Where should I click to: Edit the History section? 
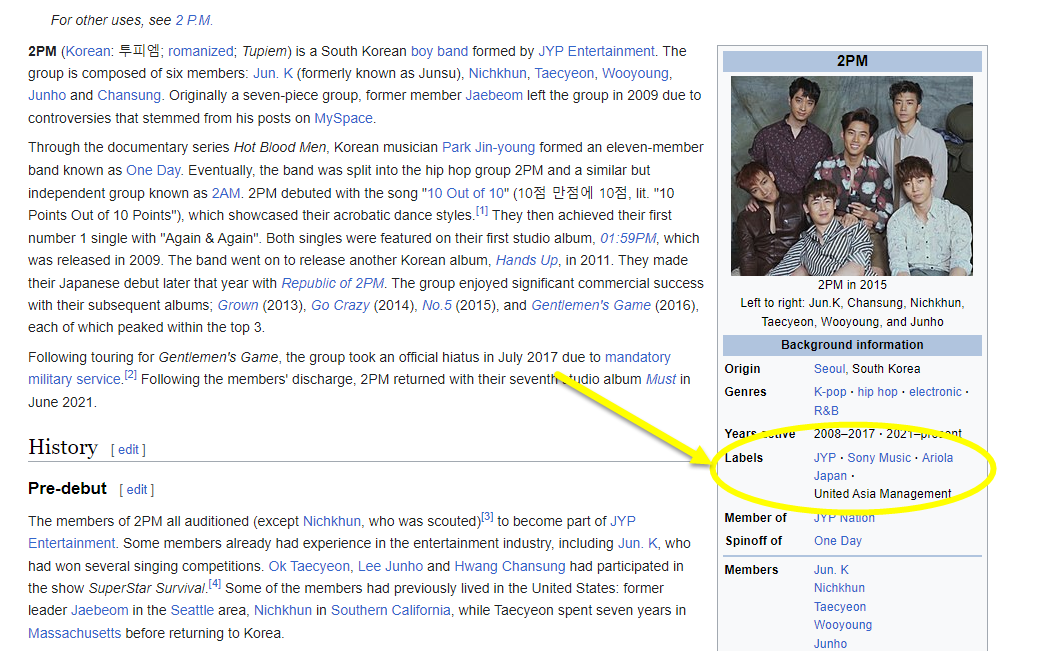(x=129, y=450)
